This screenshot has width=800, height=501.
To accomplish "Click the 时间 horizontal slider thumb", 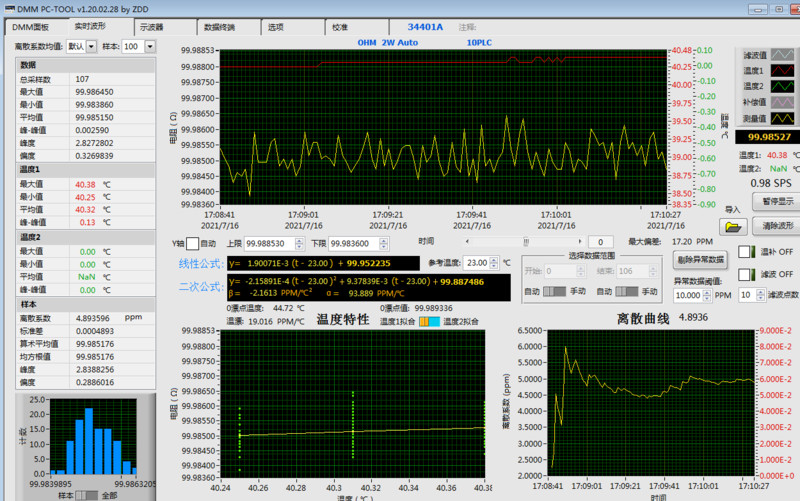I will pos(526,242).
